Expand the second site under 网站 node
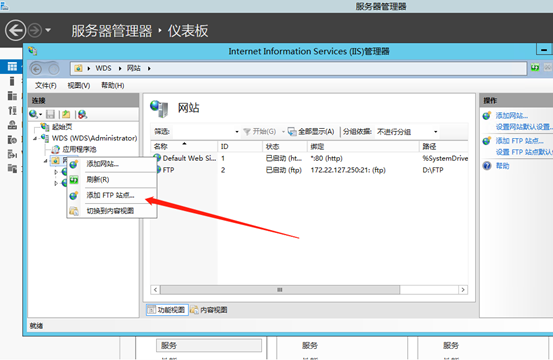Viewport: 553px width, 360px height. click(x=56, y=183)
